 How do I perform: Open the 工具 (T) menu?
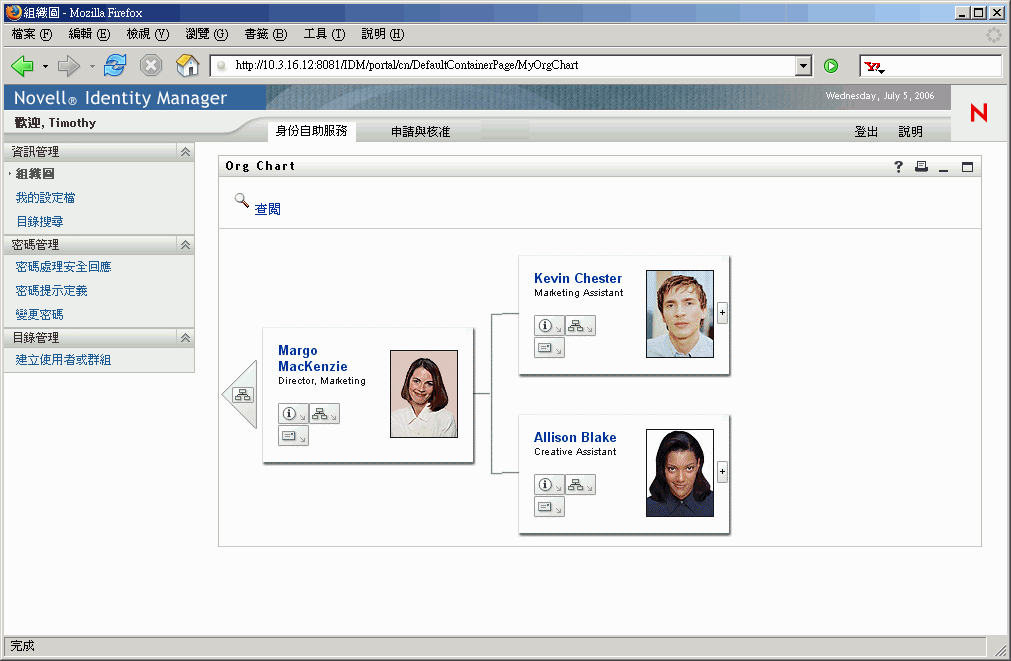point(324,34)
